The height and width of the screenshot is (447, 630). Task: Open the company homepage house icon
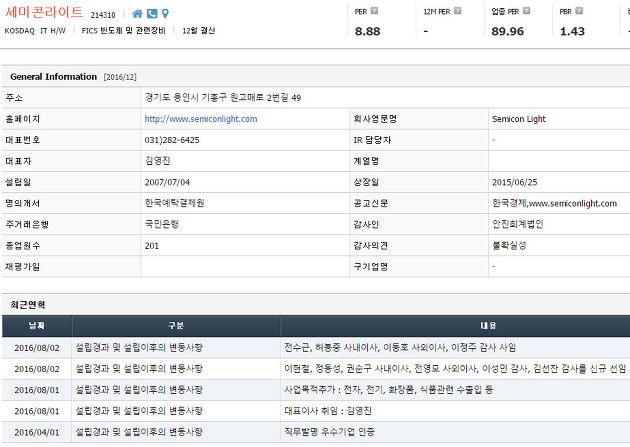137,14
